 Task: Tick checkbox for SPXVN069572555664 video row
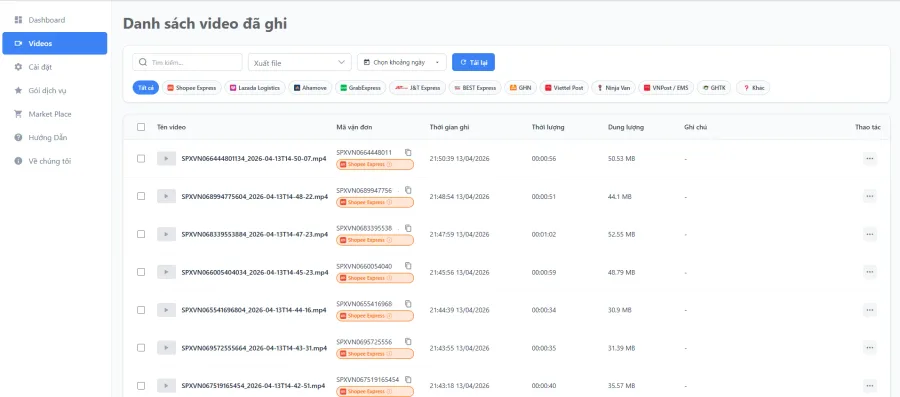141,348
